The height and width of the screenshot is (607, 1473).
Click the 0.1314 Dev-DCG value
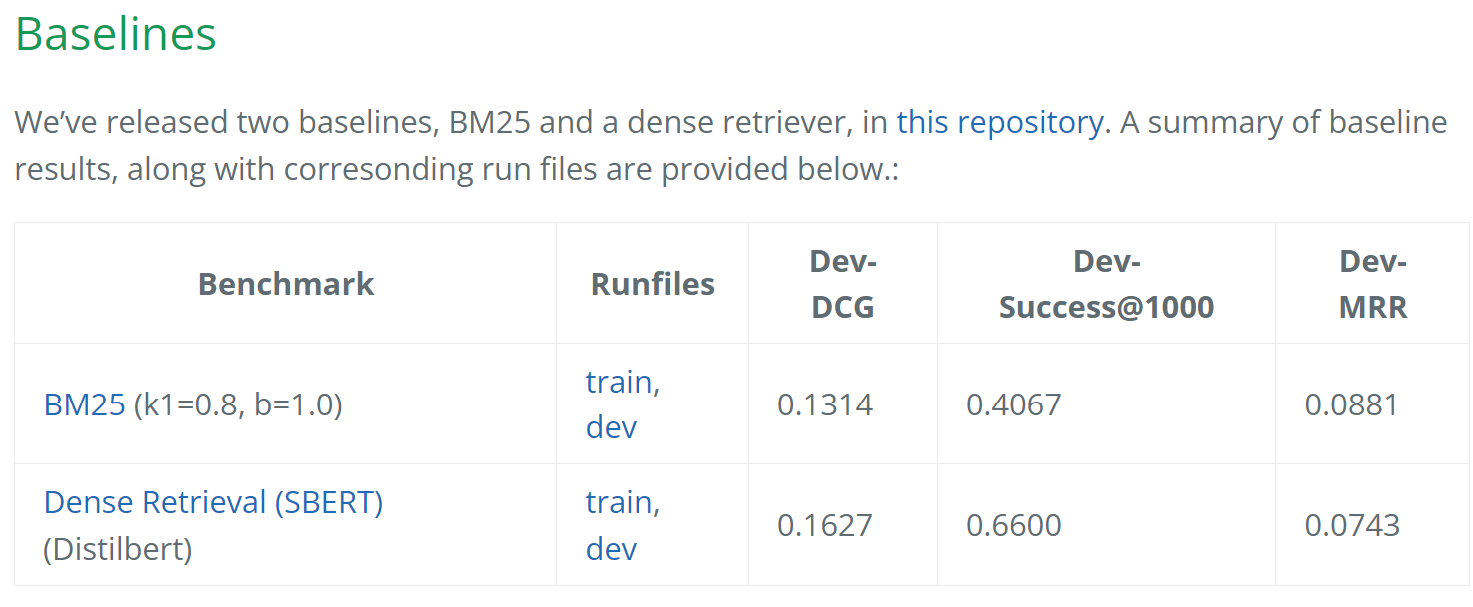(825, 405)
